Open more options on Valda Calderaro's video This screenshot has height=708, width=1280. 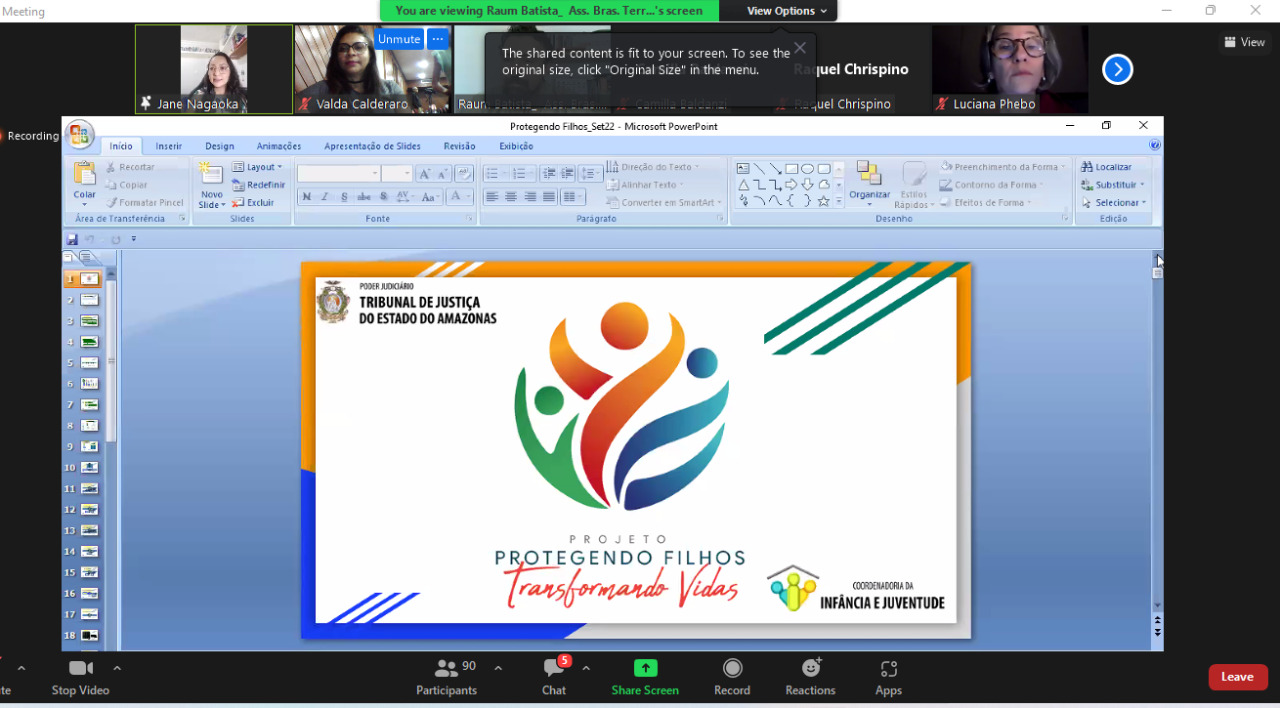tap(437, 39)
